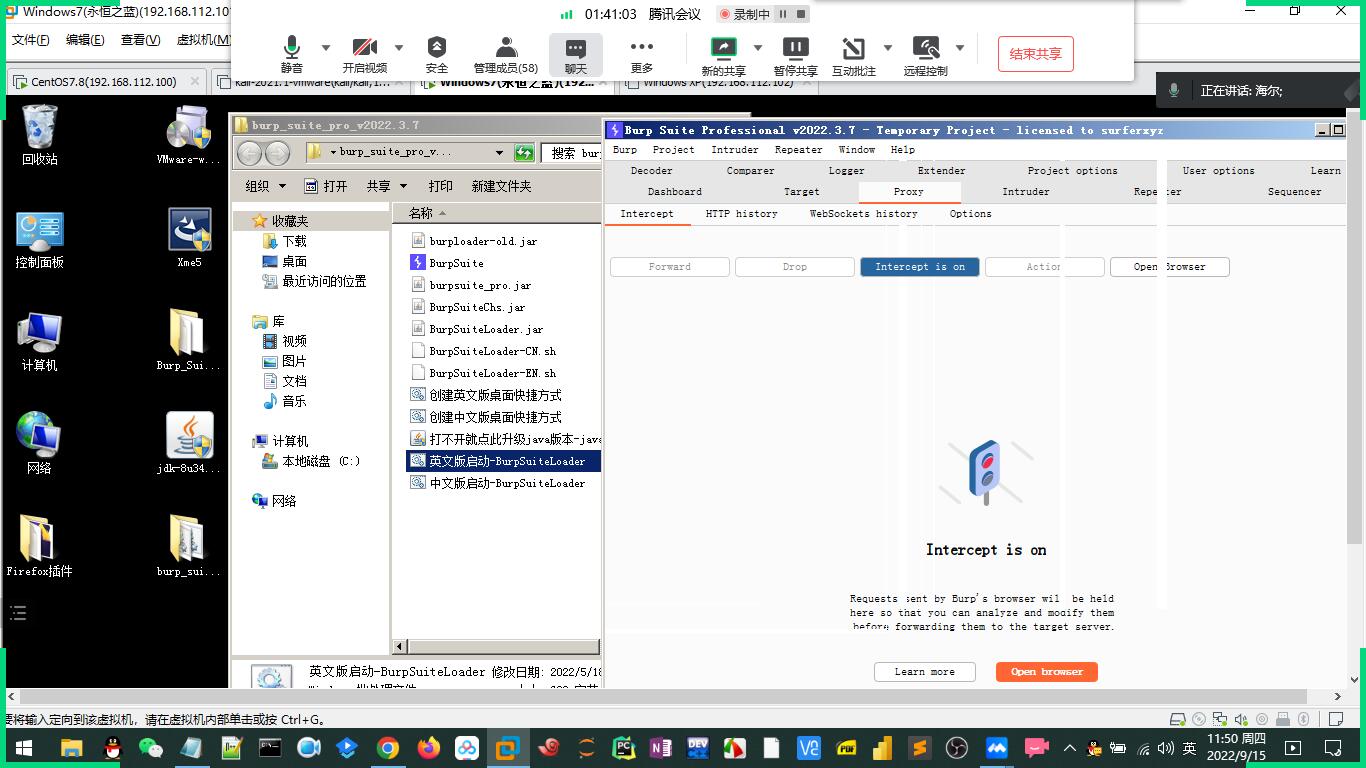Image resolution: width=1366 pixels, height=768 pixels.
Task: Open the 管理成员(58) member management icon
Action: (506, 48)
